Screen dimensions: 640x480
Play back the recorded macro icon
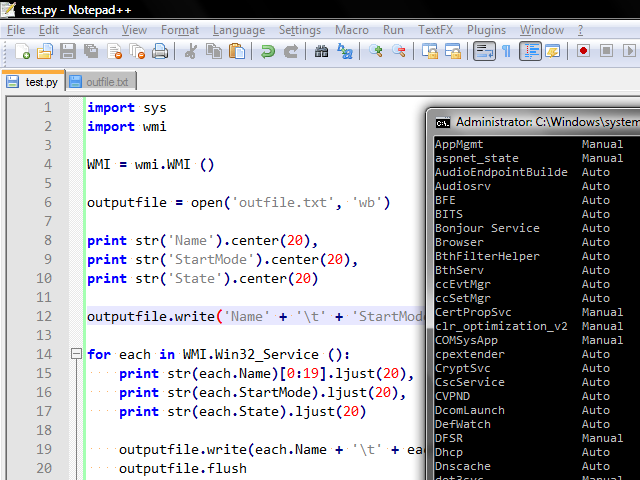tap(629, 51)
